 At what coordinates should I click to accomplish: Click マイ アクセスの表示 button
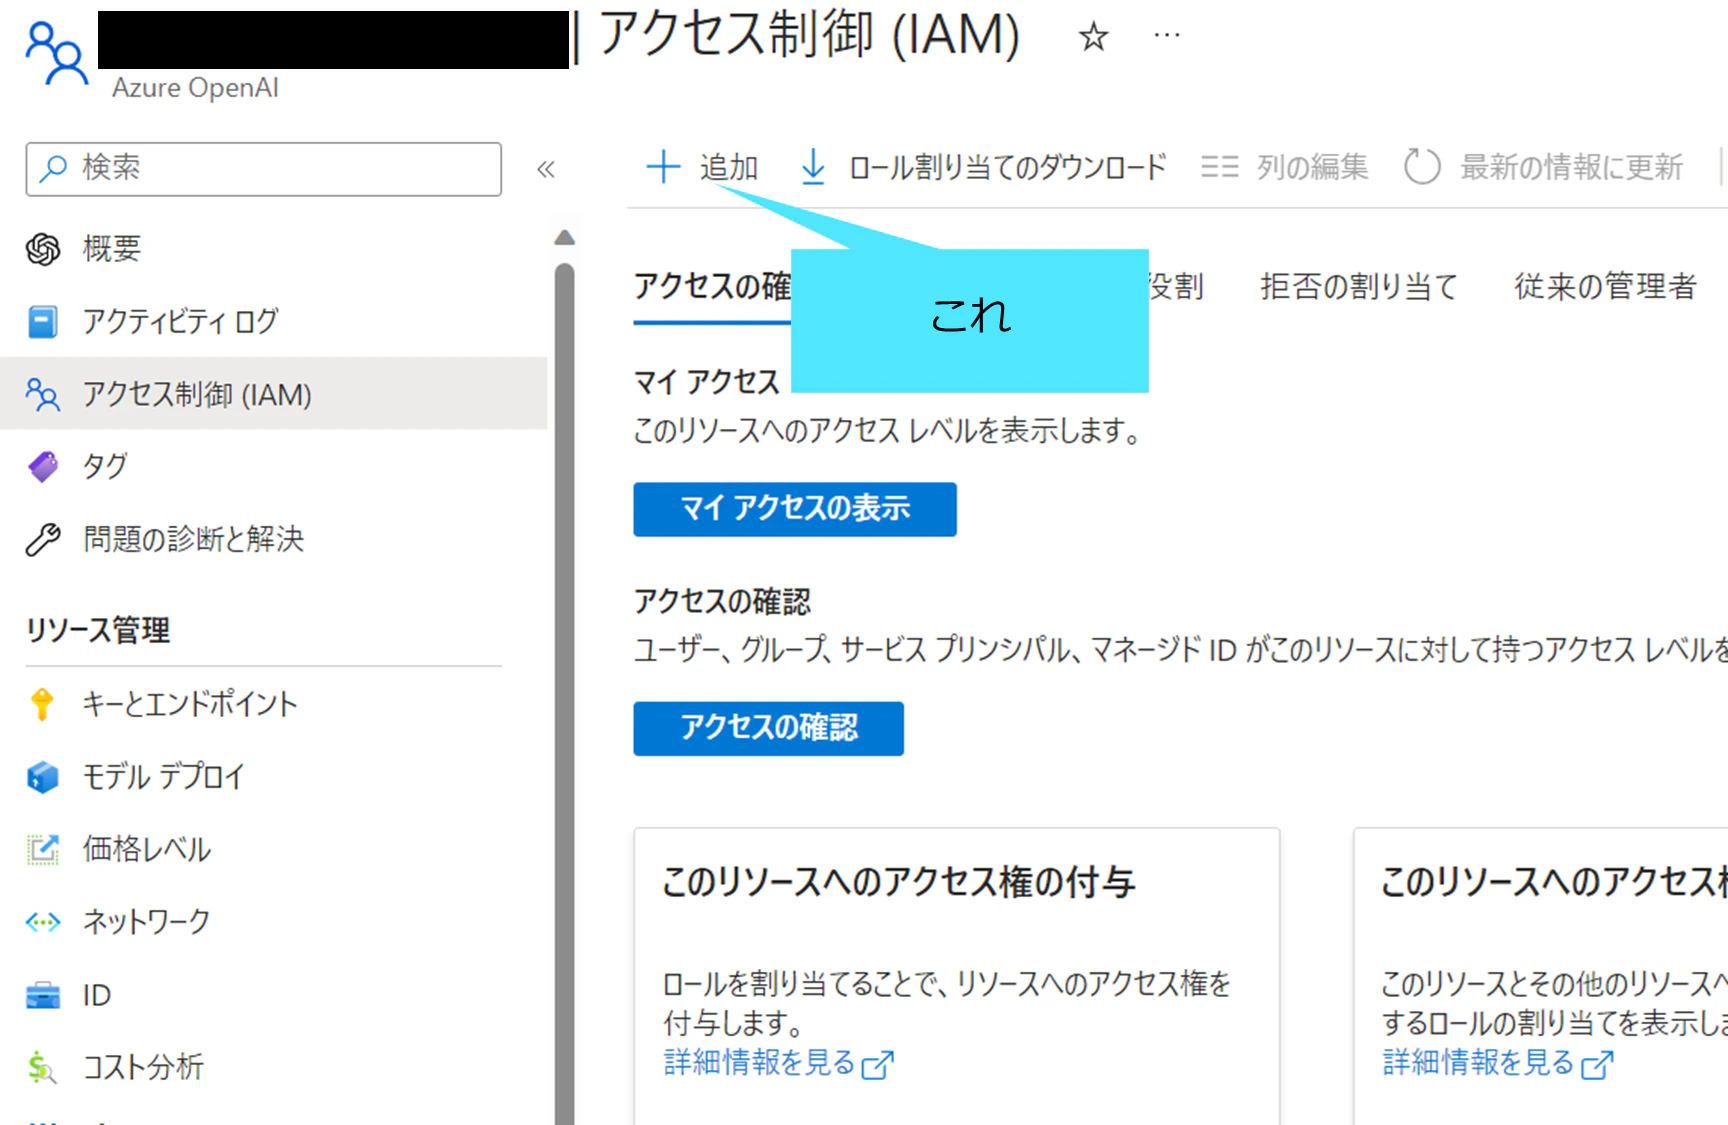795,509
